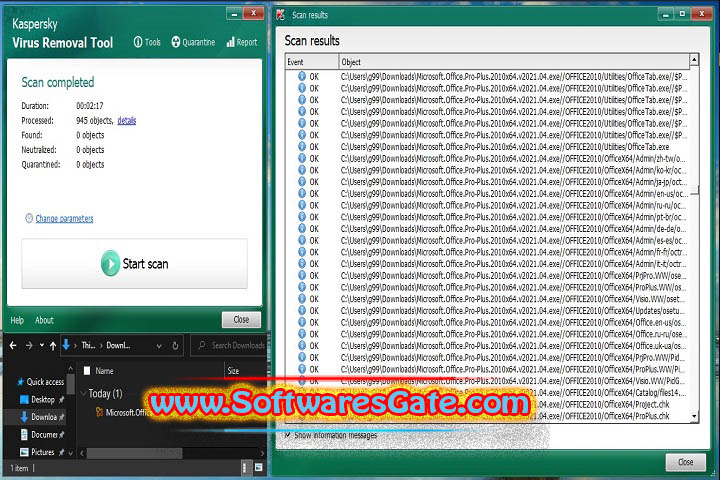Open the Report view
This screenshot has height=480, width=720.
coord(241,43)
